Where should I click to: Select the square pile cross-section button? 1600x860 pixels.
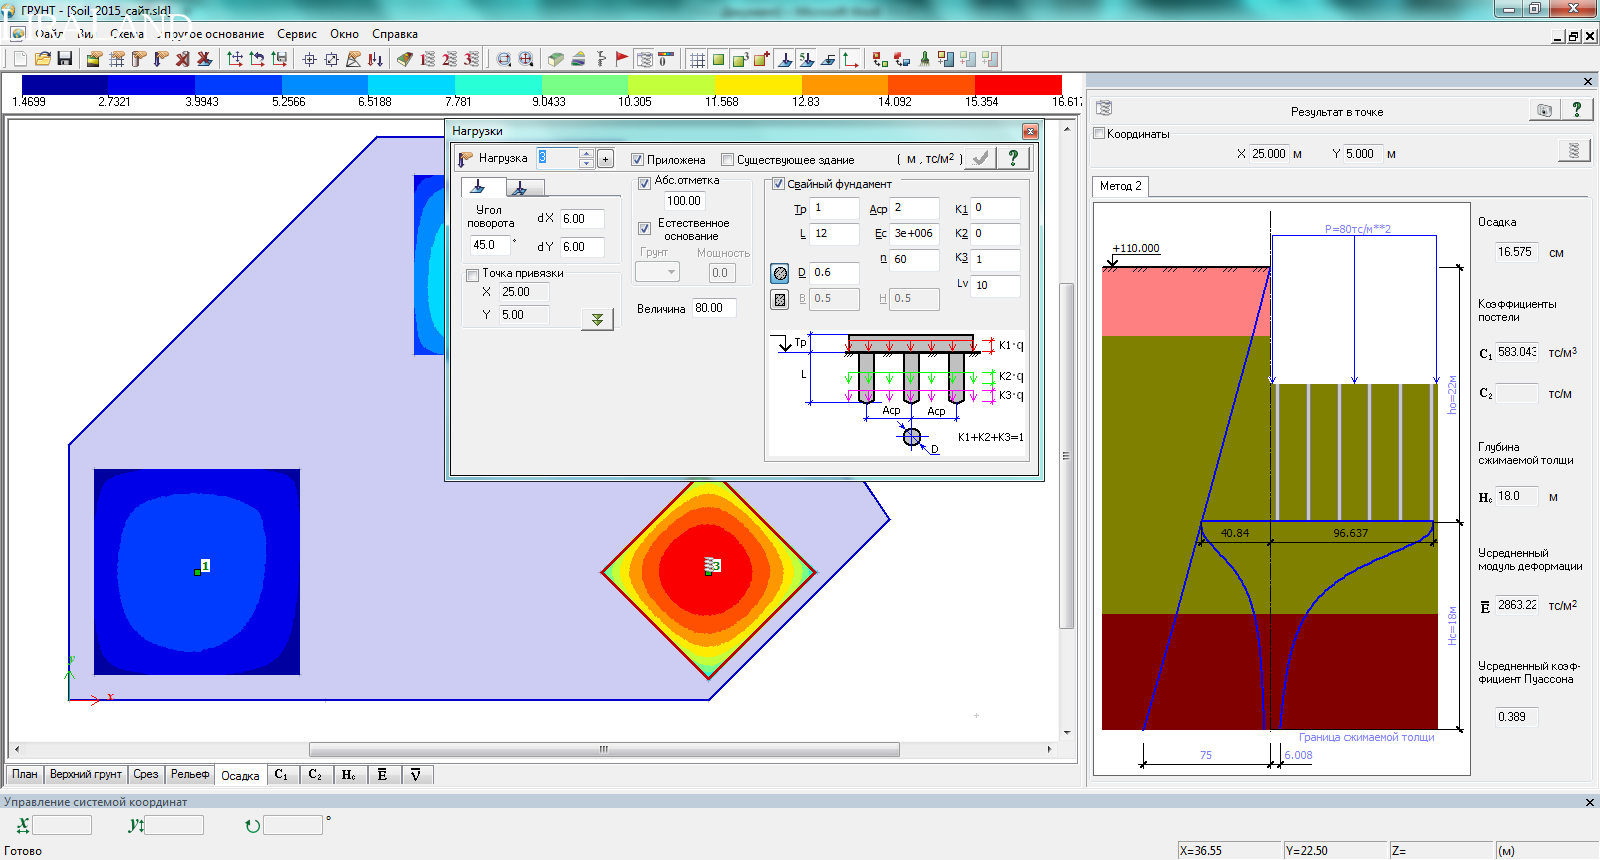(780, 299)
